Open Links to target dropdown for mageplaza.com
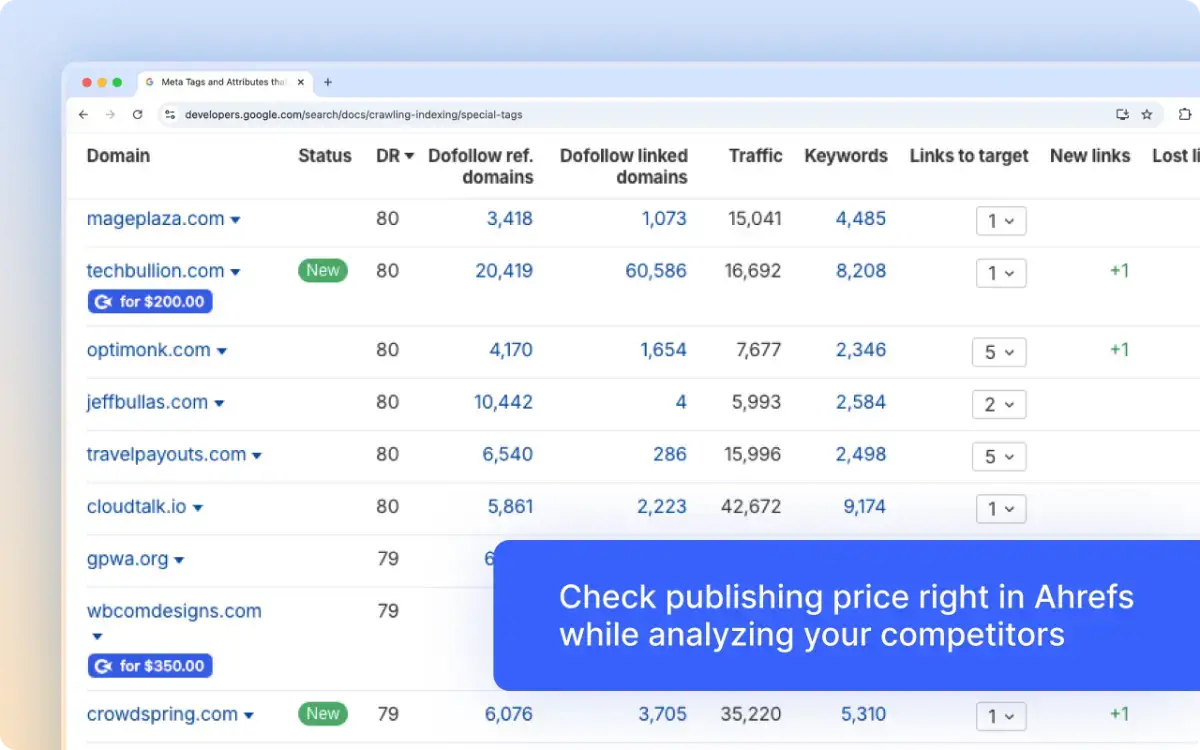The image size is (1200, 750). click(1001, 221)
